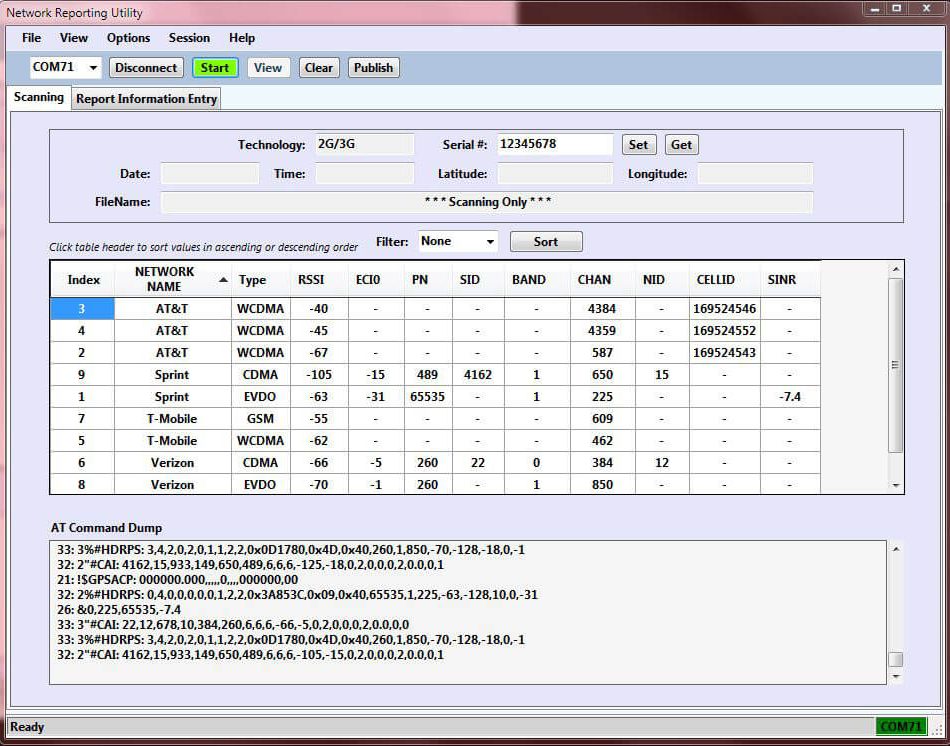The width and height of the screenshot is (950, 746).
Task: Publish the scan results
Action: click(373, 68)
